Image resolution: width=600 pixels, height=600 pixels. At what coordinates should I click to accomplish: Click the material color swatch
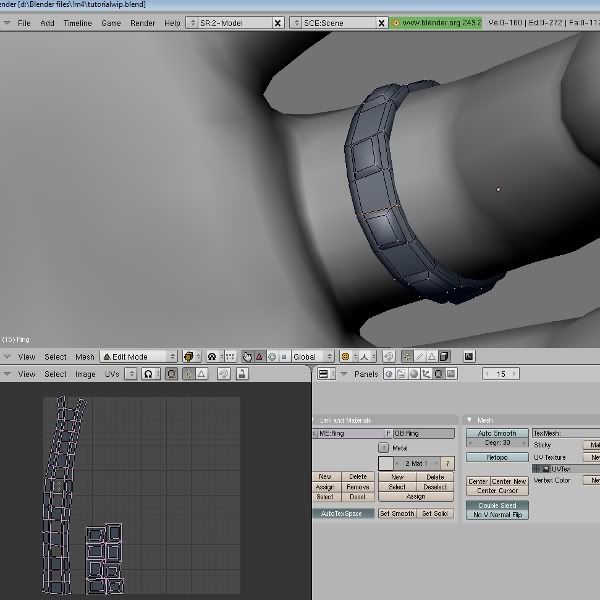[x=386, y=463]
